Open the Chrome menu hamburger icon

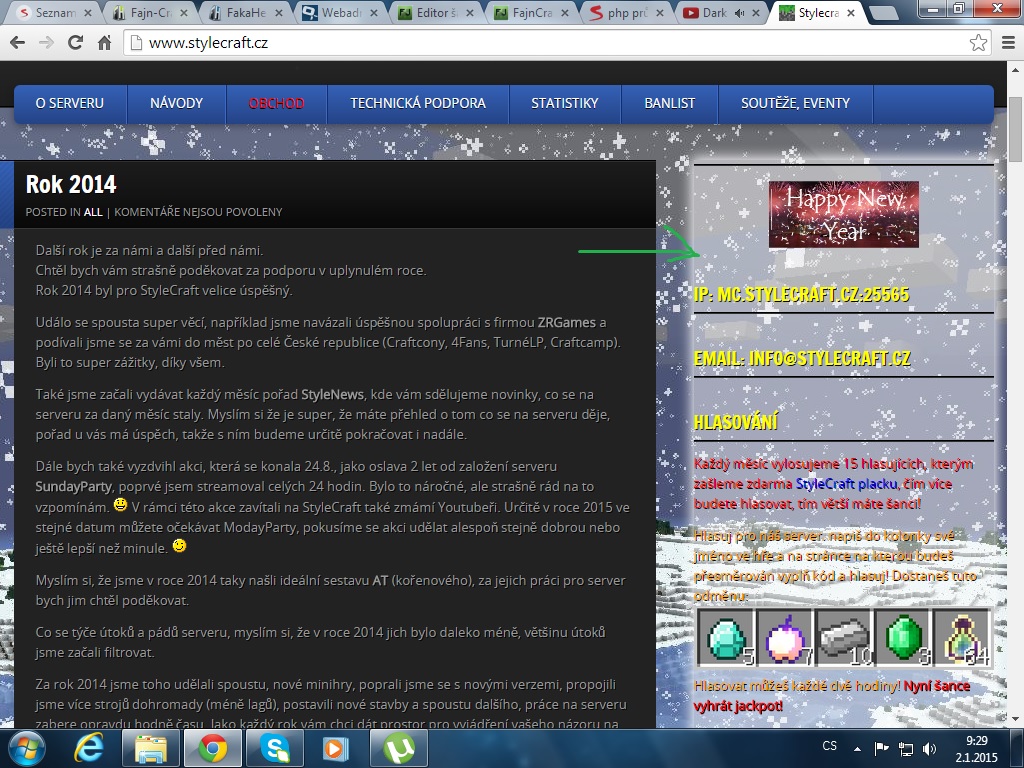pyautogui.click(x=1008, y=43)
